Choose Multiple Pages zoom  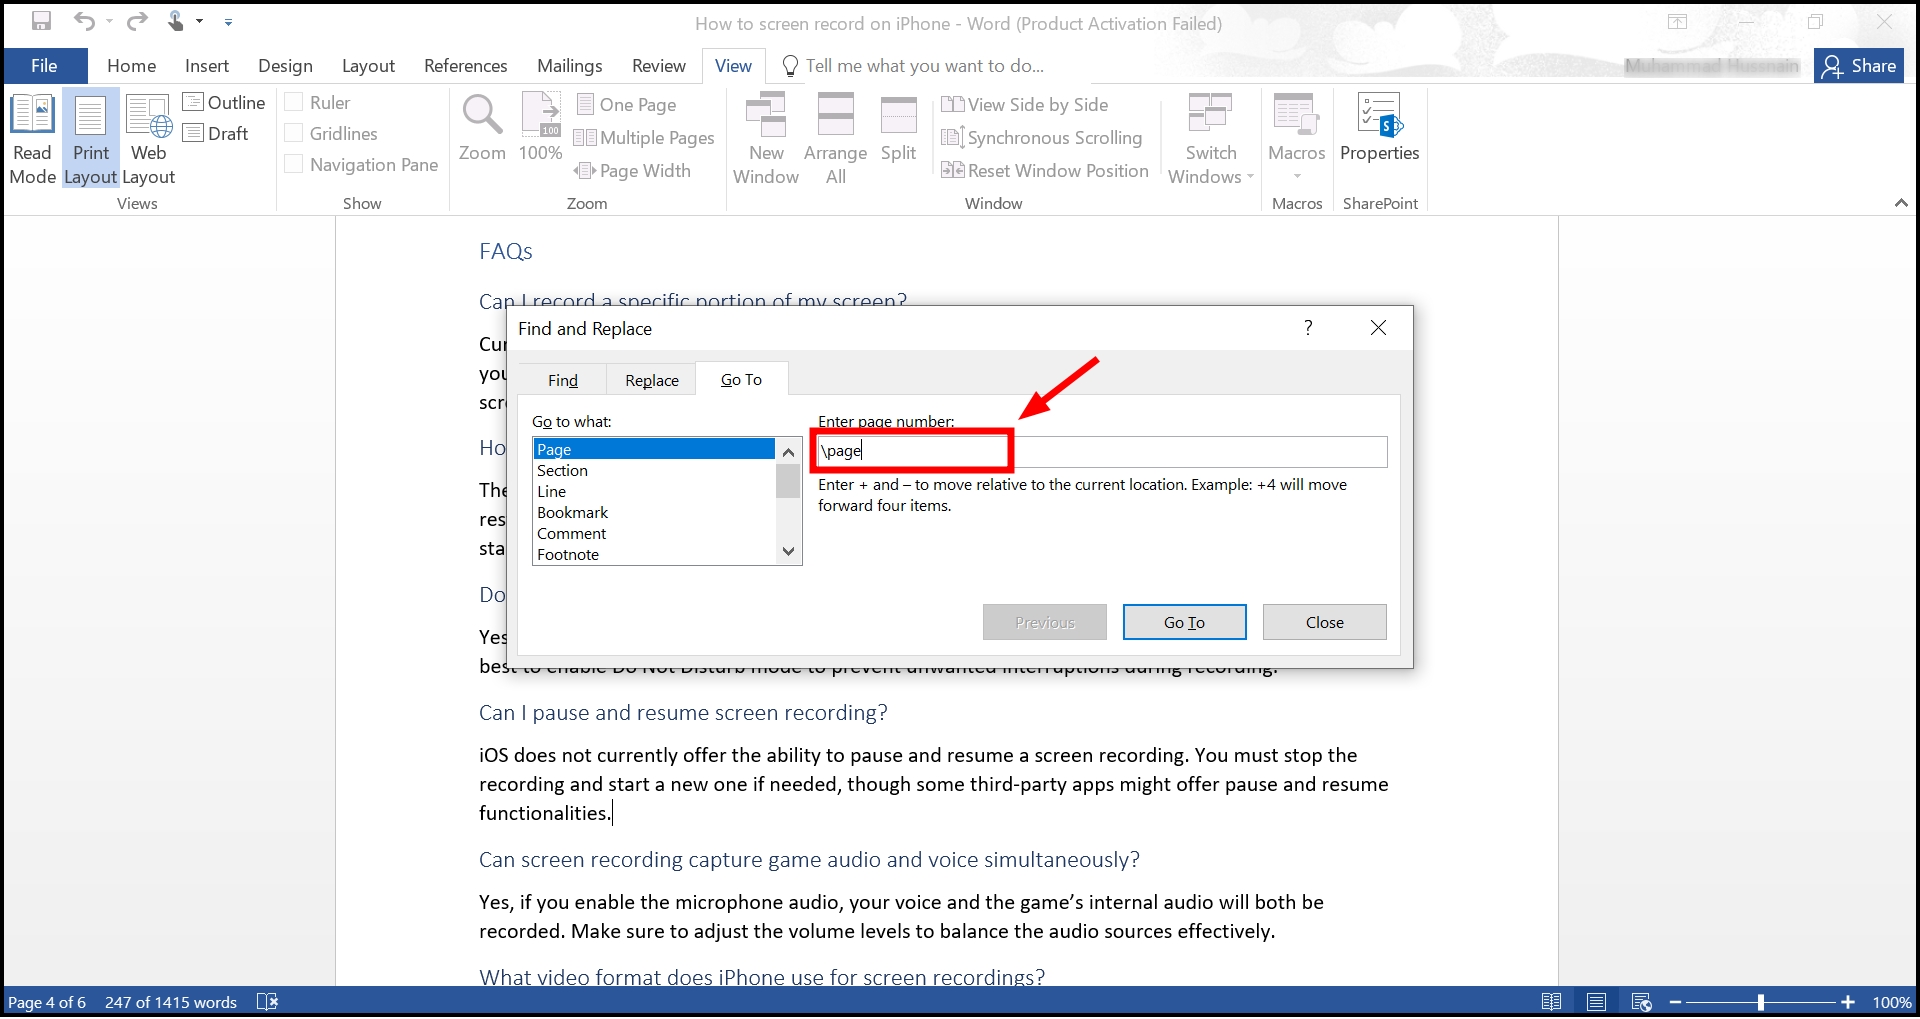645,137
